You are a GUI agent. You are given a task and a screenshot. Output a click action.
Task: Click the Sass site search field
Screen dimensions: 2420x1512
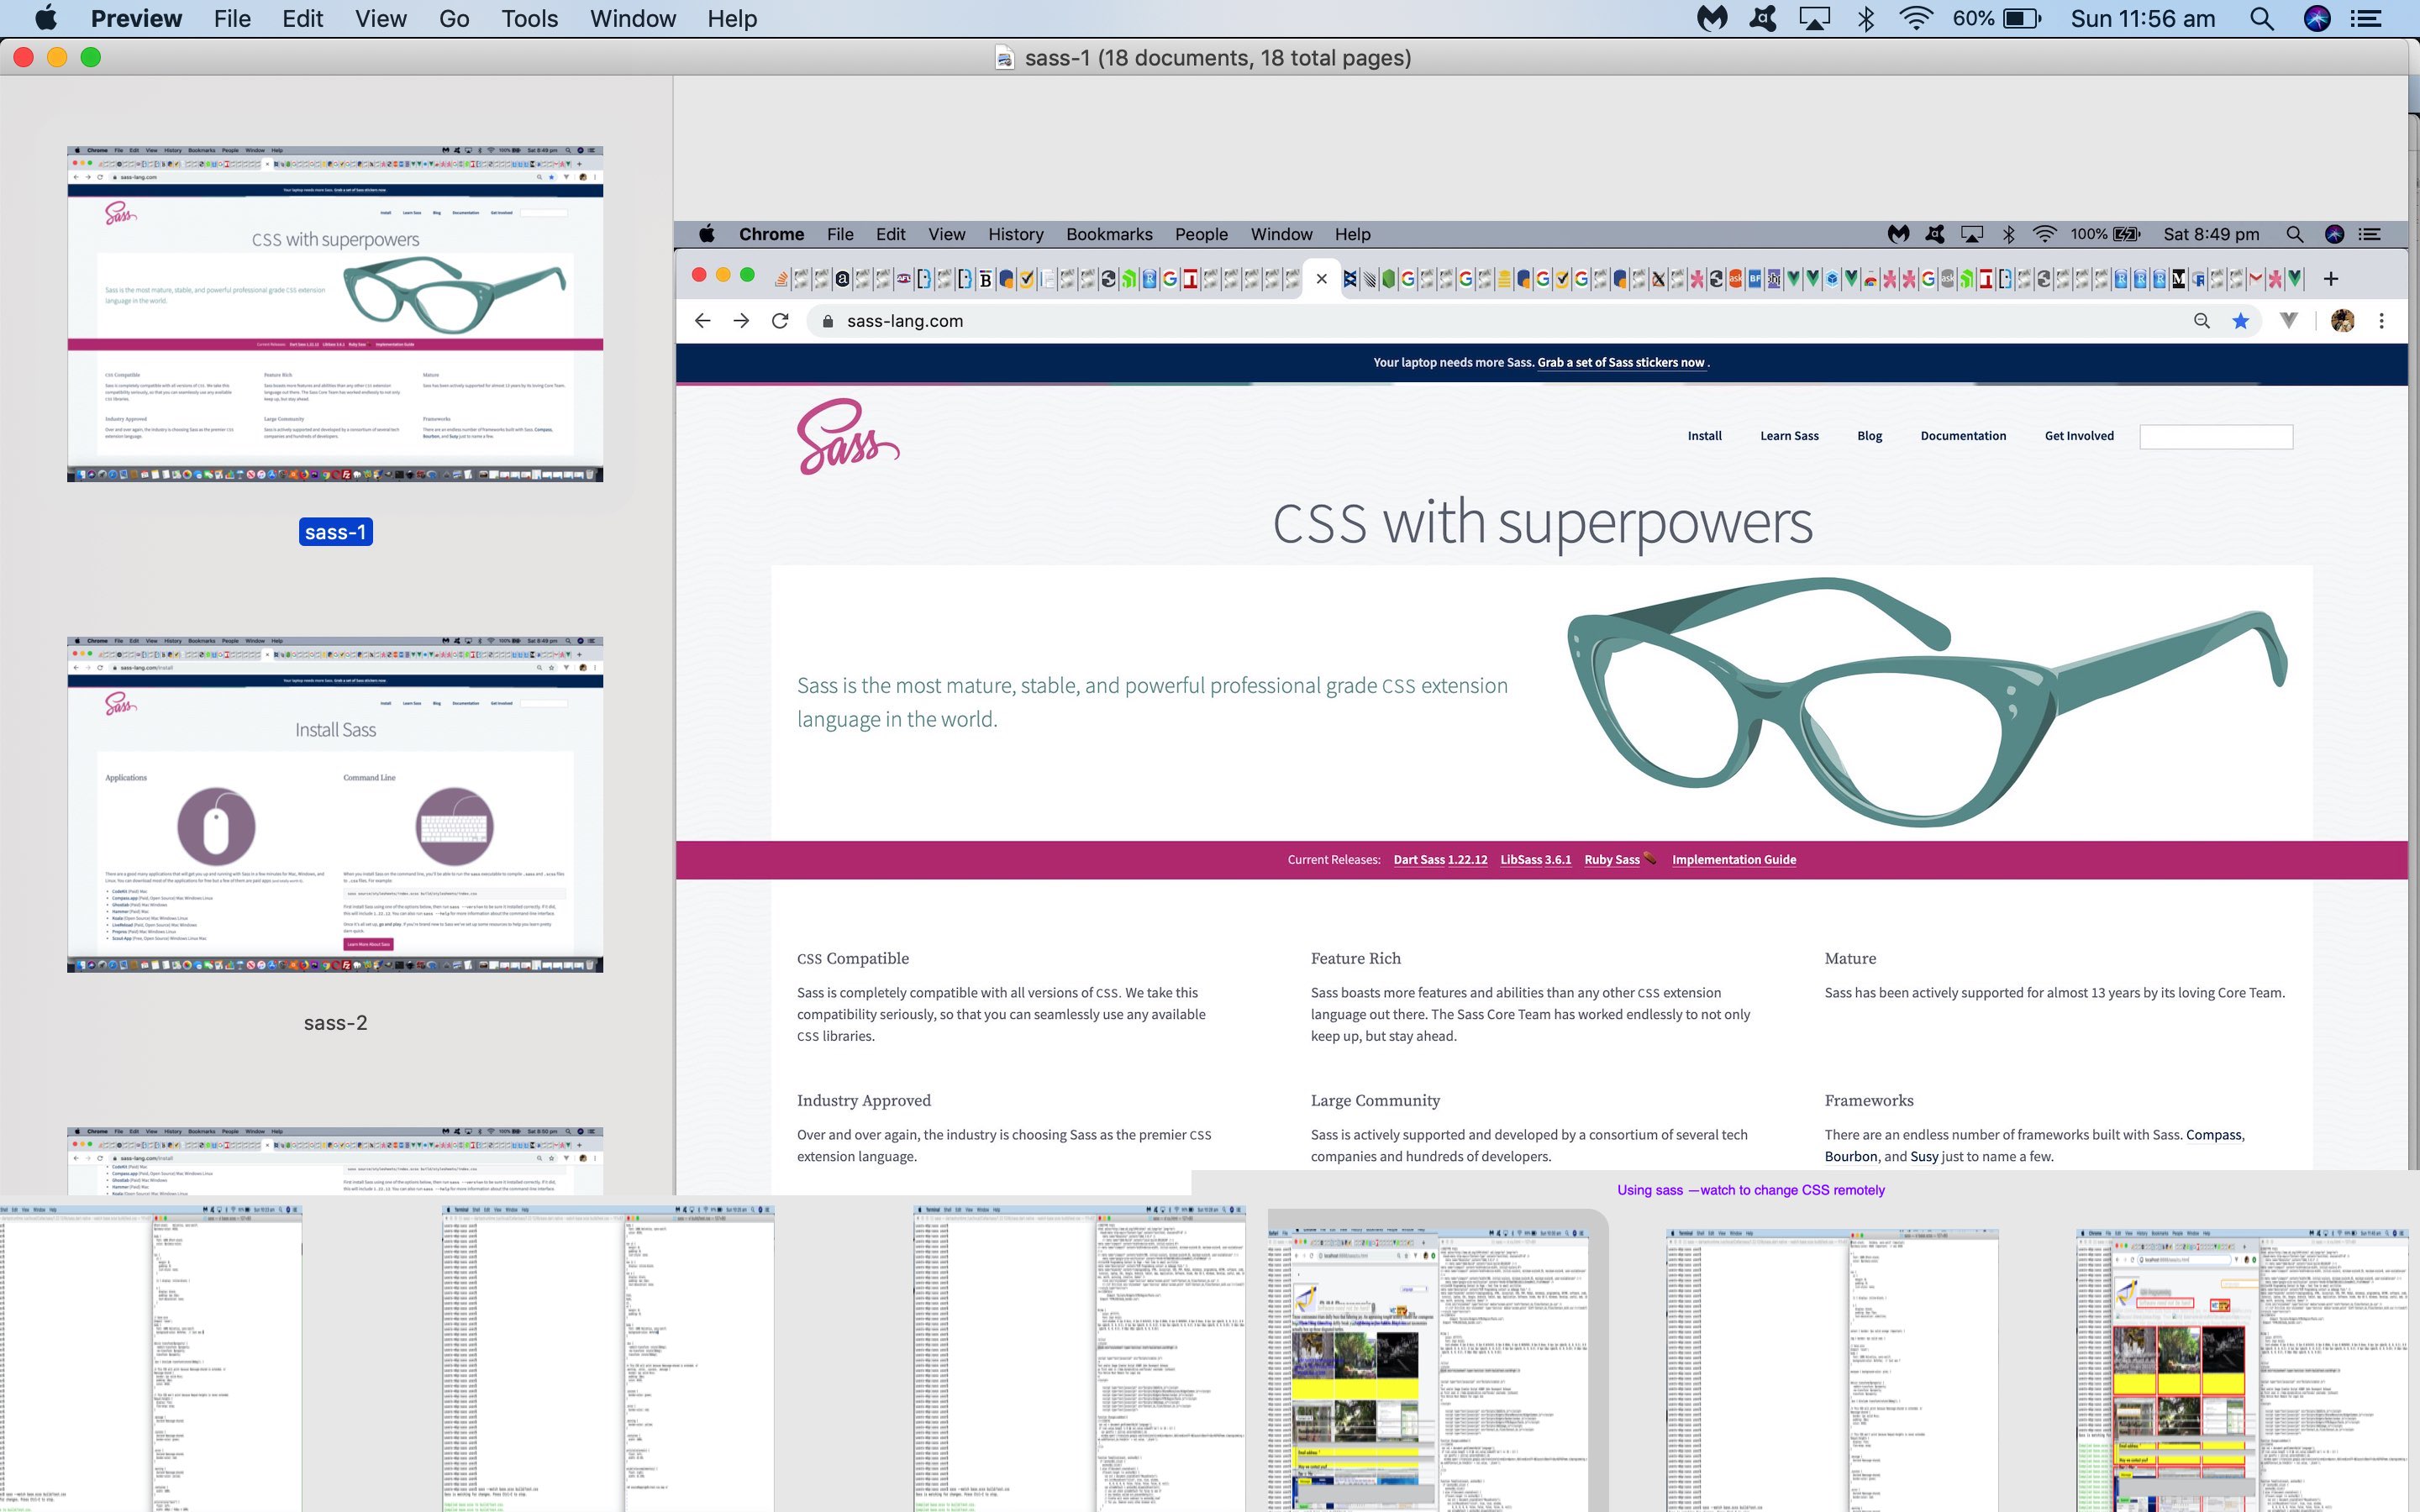(2216, 436)
